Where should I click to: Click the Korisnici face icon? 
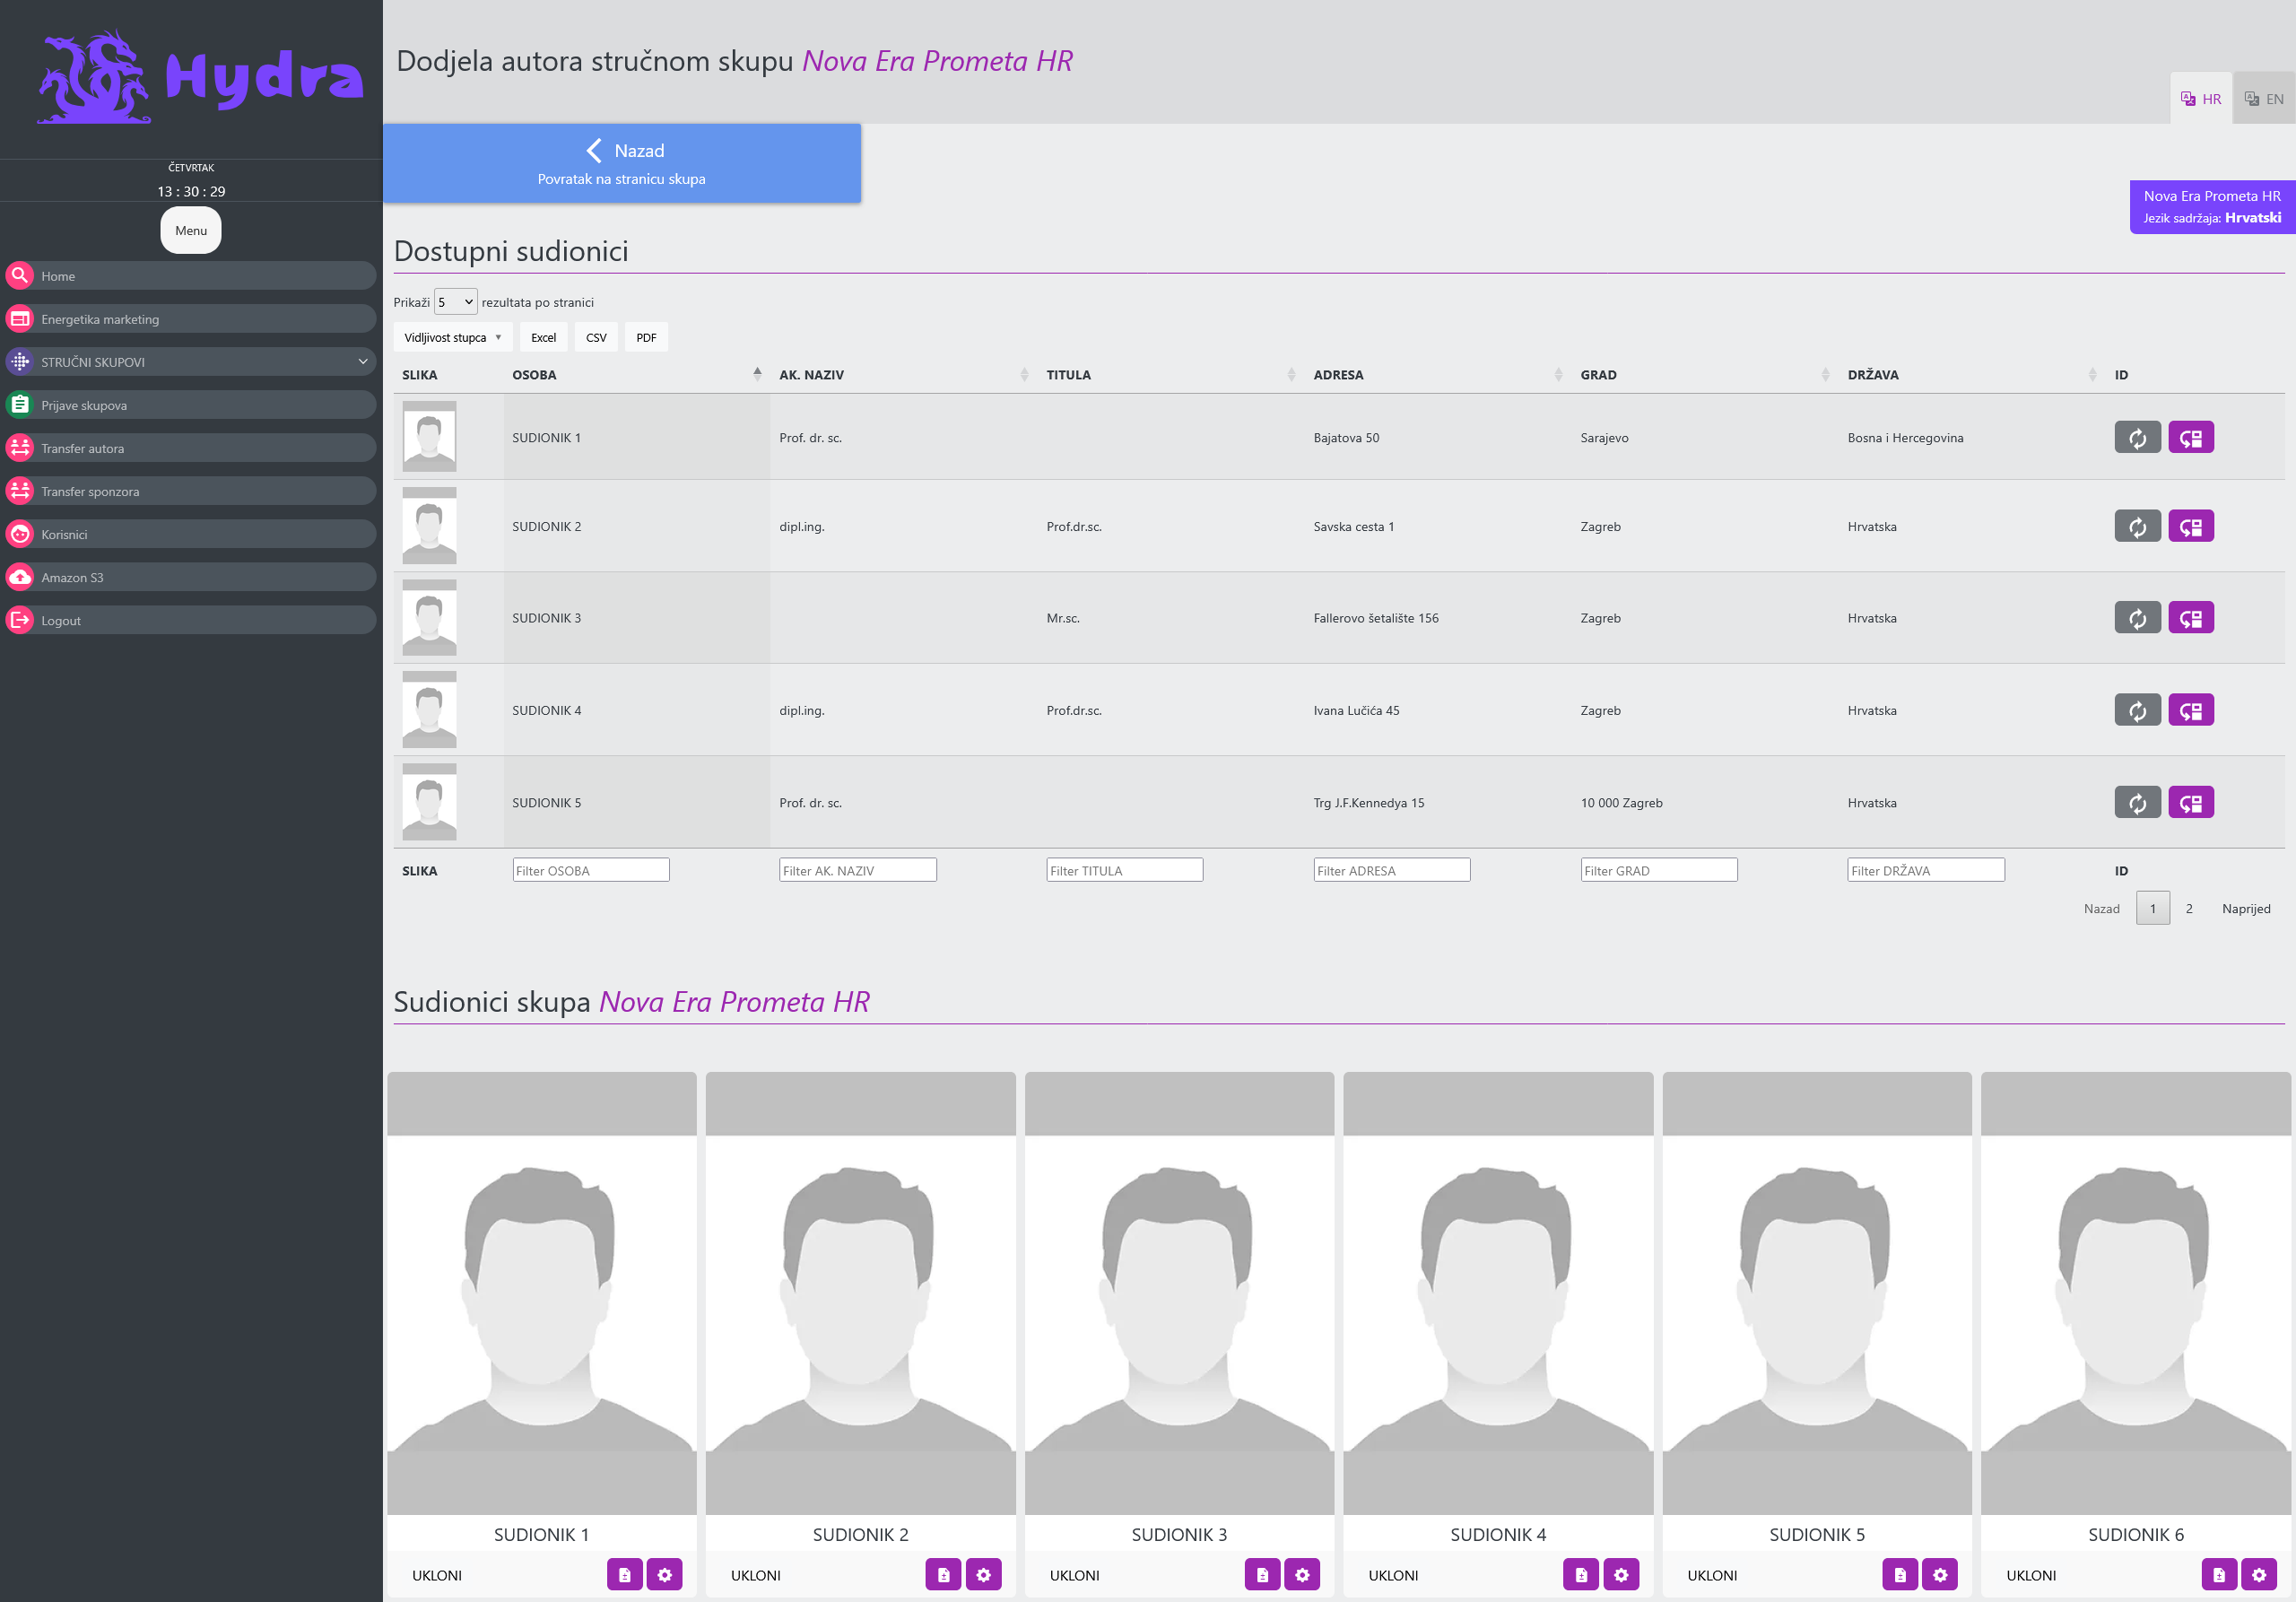pyautogui.click(x=20, y=534)
